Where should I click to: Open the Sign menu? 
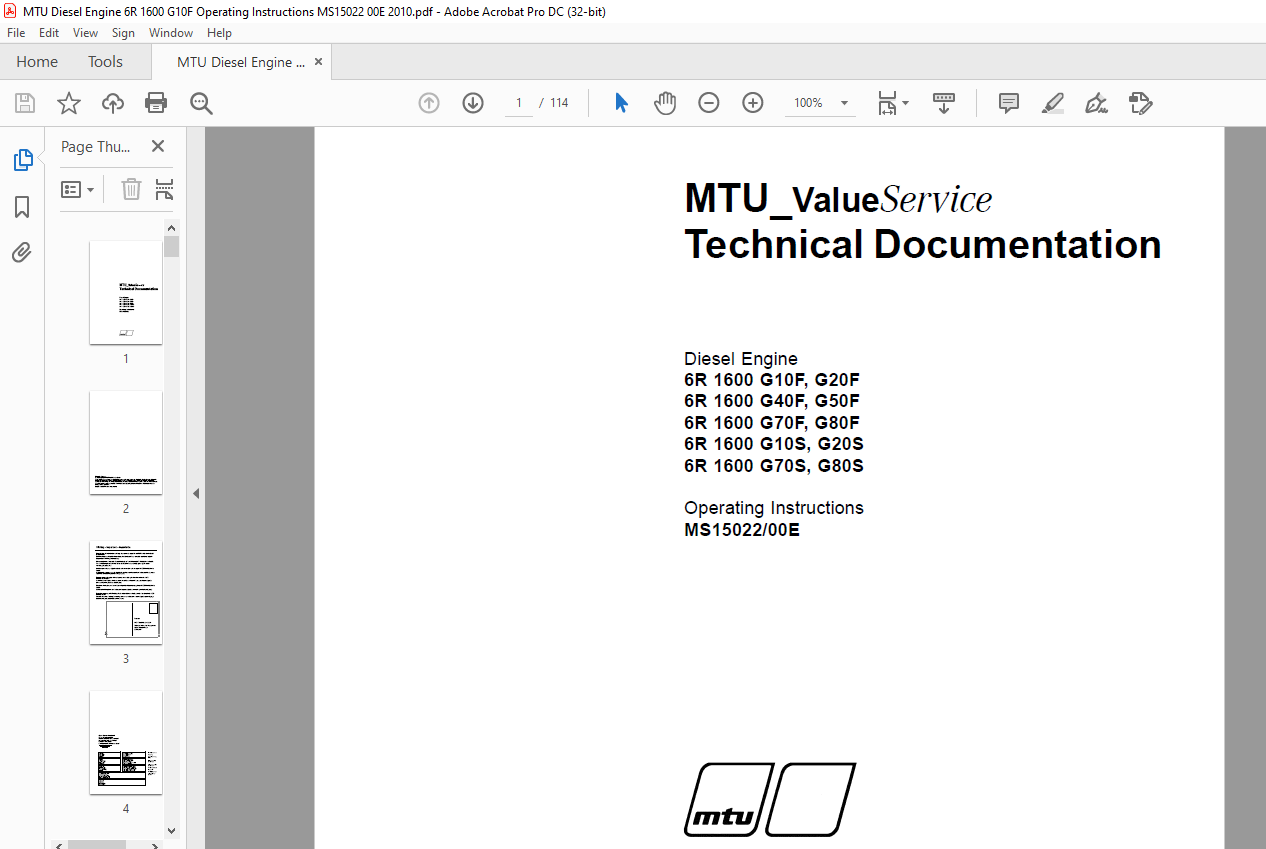(x=123, y=33)
